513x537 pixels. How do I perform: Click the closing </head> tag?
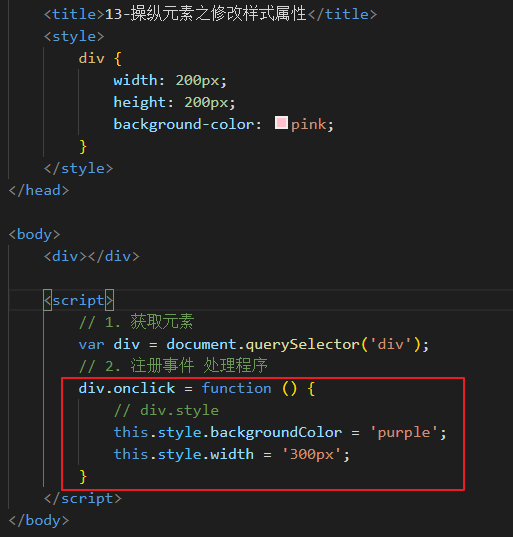click(39, 190)
